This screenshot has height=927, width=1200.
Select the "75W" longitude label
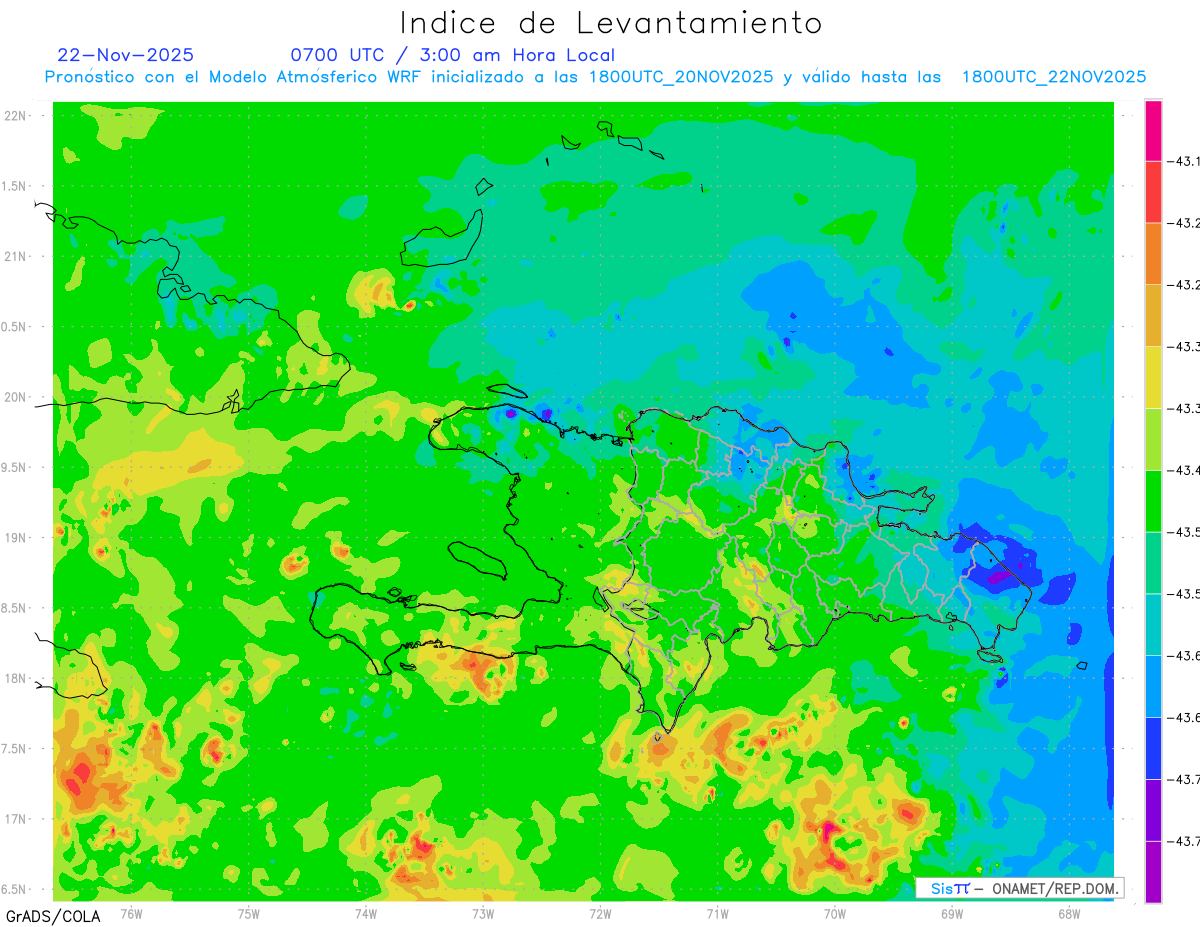(x=249, y=913)
